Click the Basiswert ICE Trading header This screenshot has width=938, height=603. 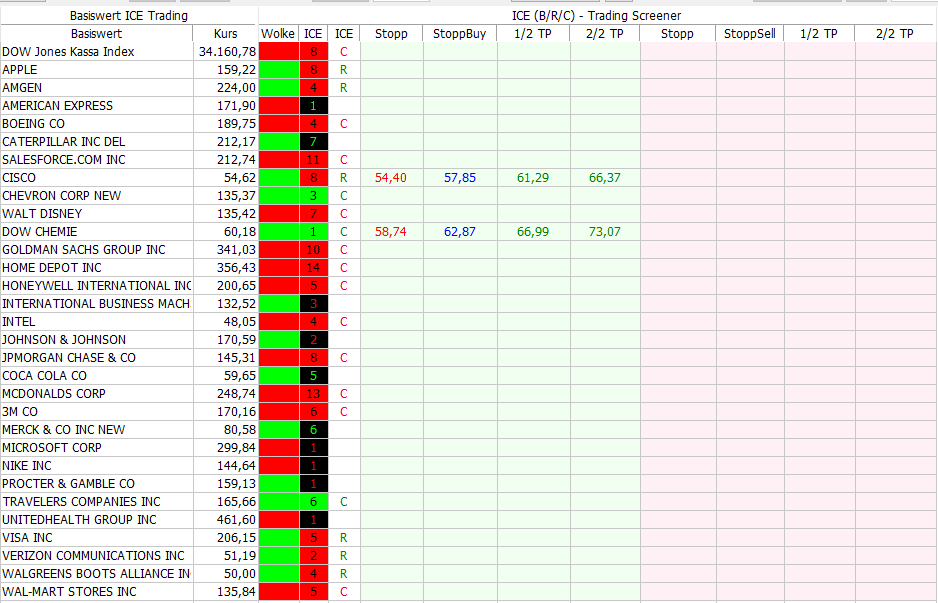[x=129, y=16]
